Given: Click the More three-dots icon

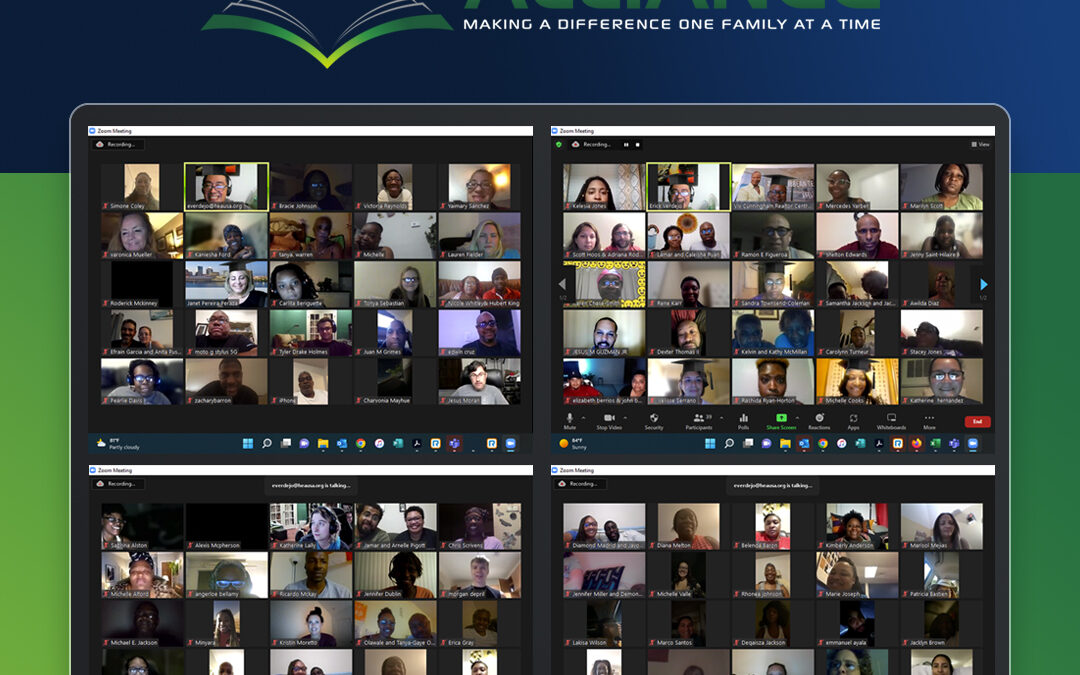Looking at the screenshot, I should coord(929,418).
